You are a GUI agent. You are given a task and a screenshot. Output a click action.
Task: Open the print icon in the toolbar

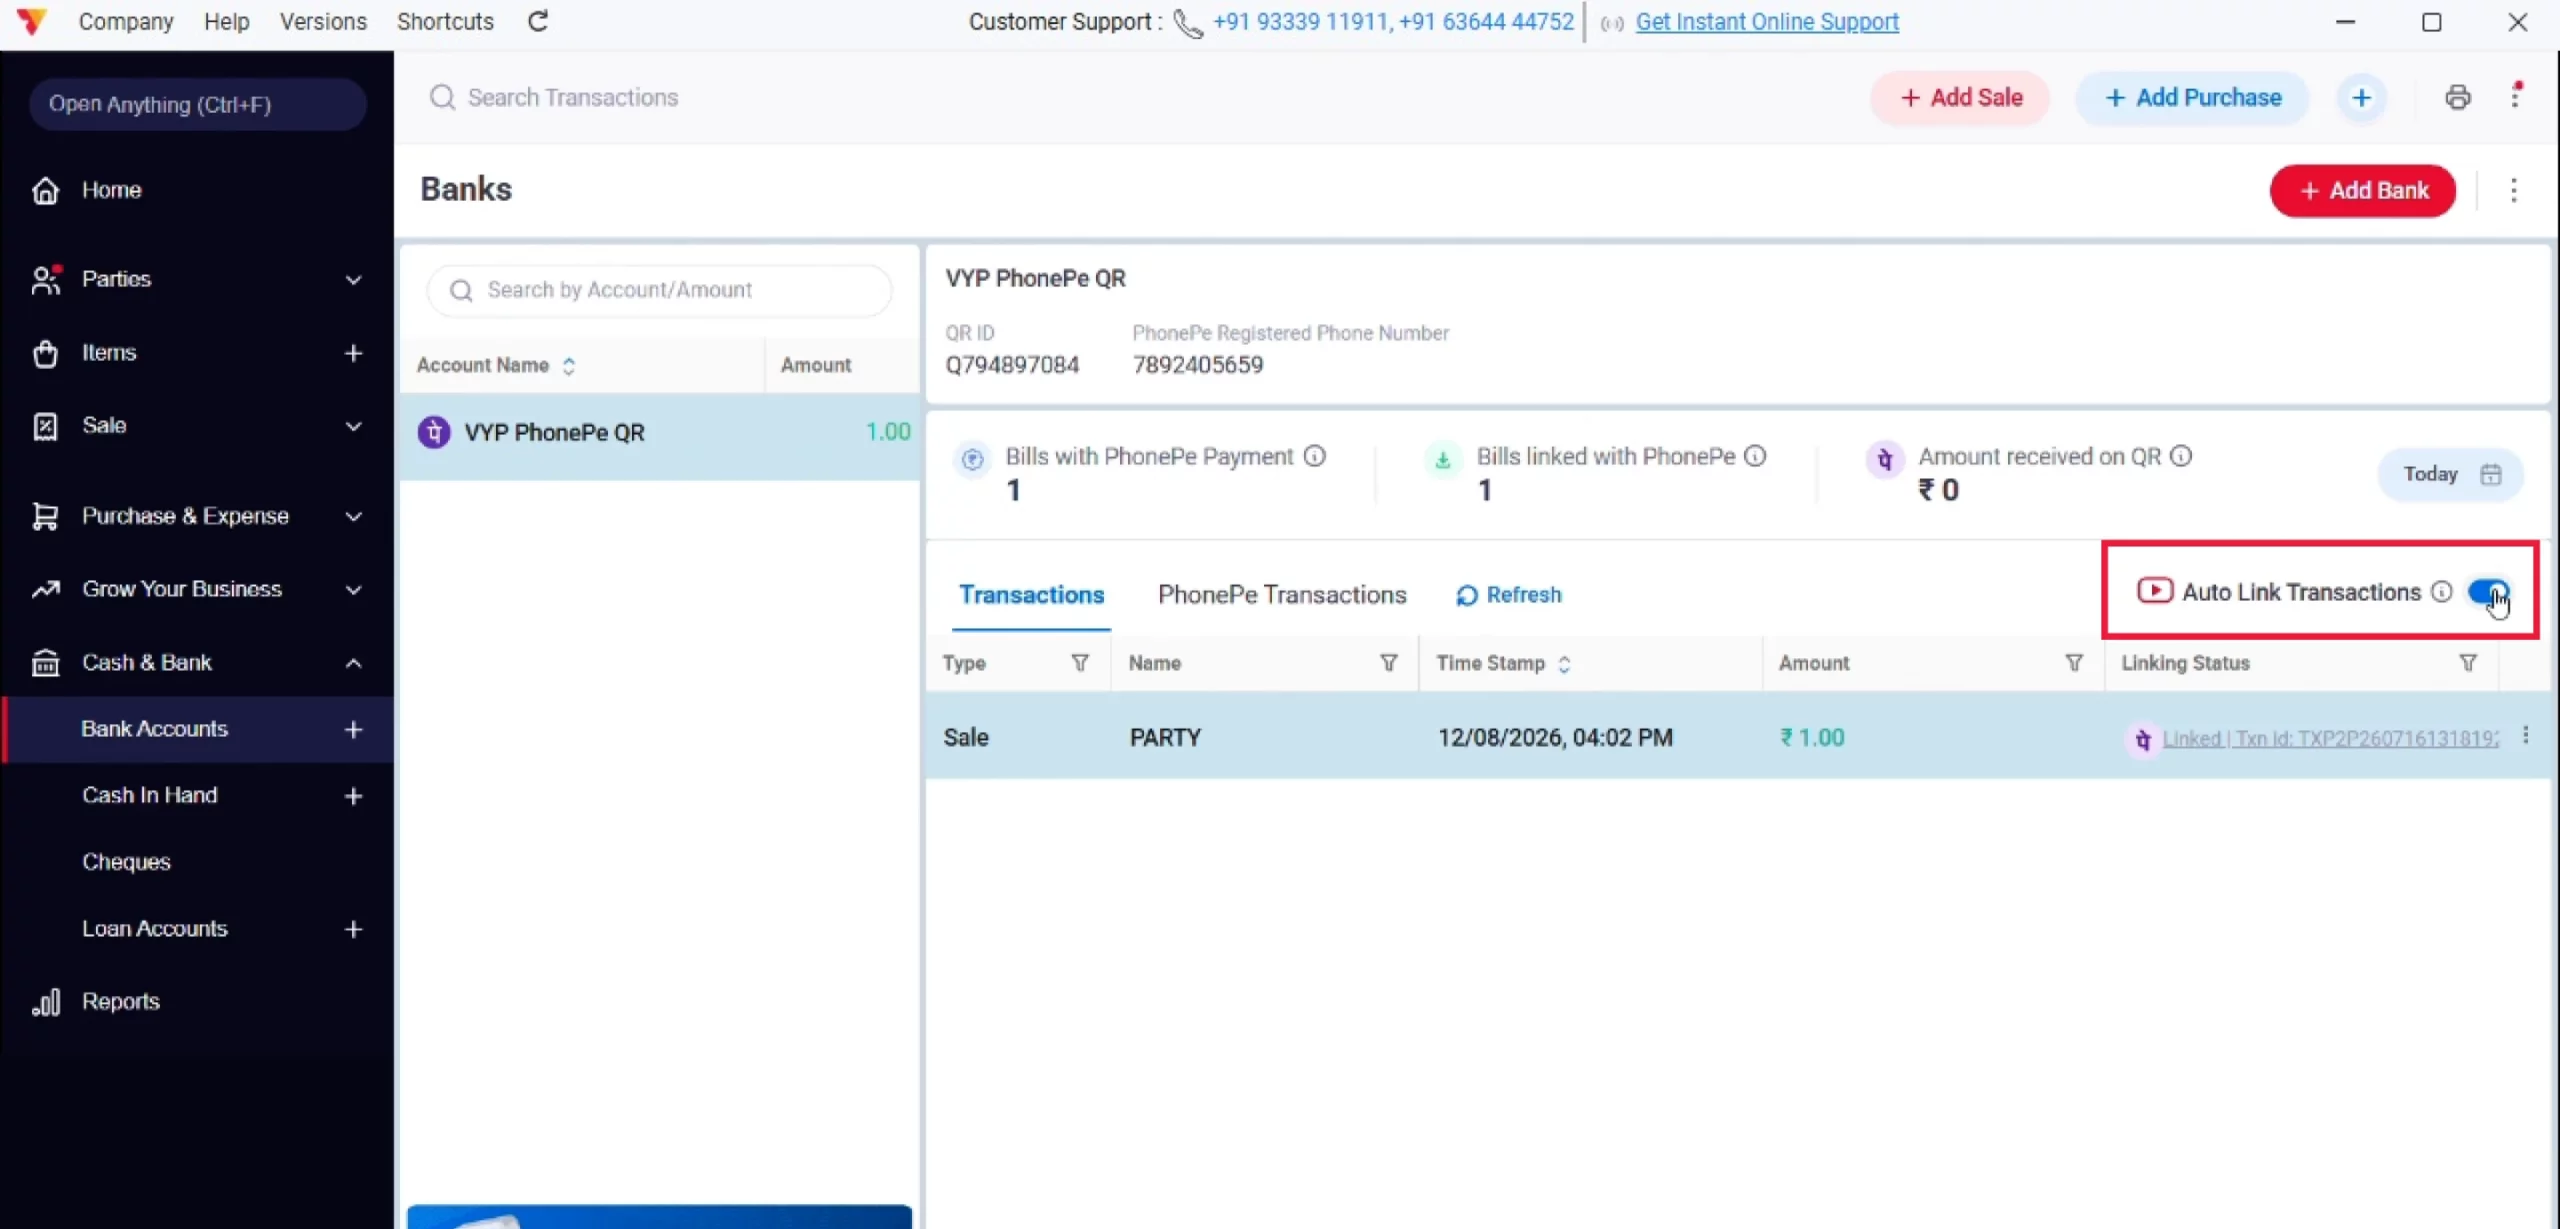coord(2457,97)
